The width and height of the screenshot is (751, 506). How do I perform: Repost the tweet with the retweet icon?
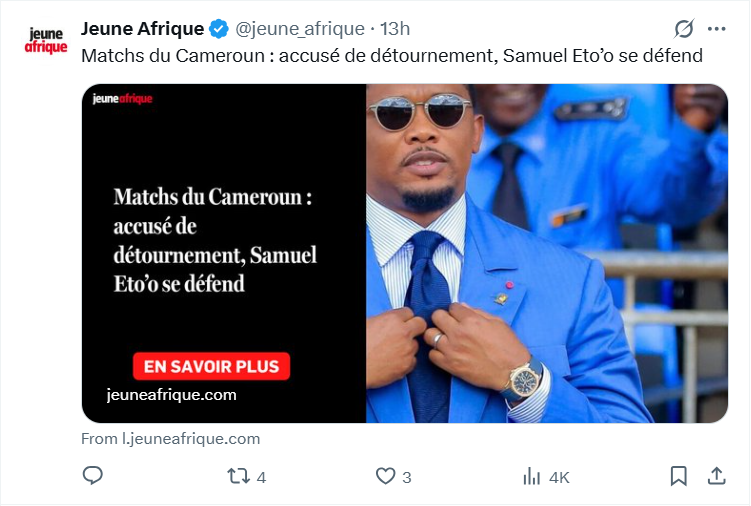pos(239,476)
